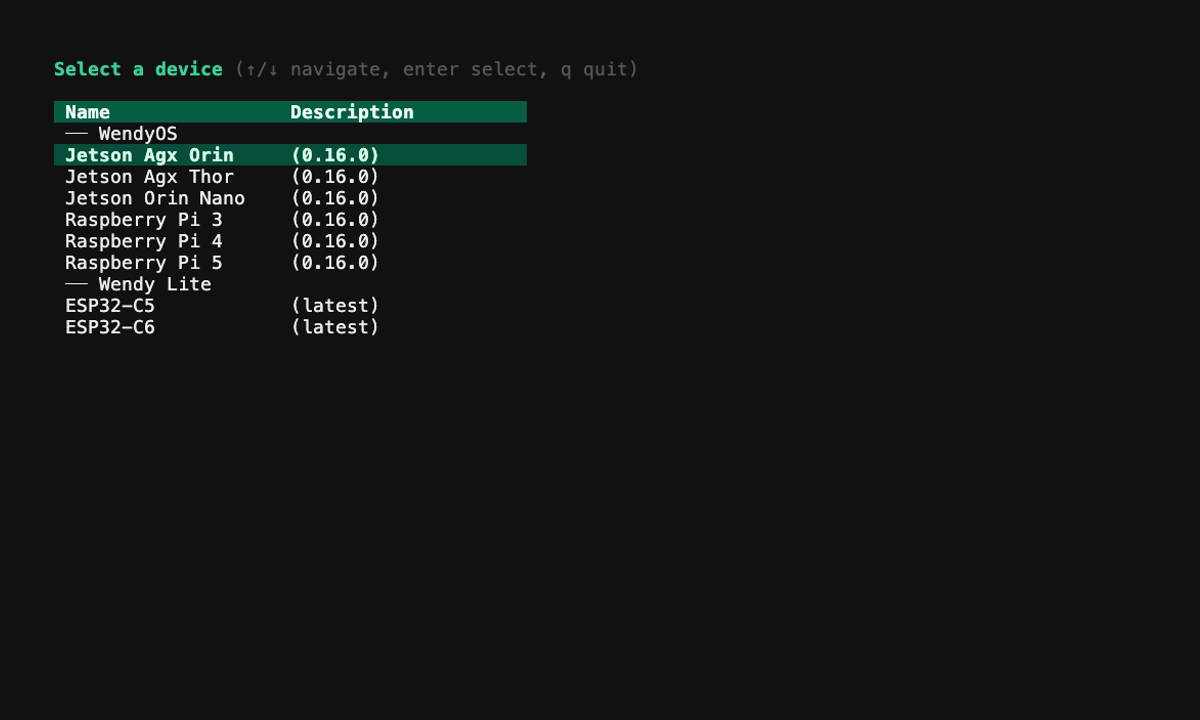Click the navigation hint text with q quit

(x=437, y=69)
